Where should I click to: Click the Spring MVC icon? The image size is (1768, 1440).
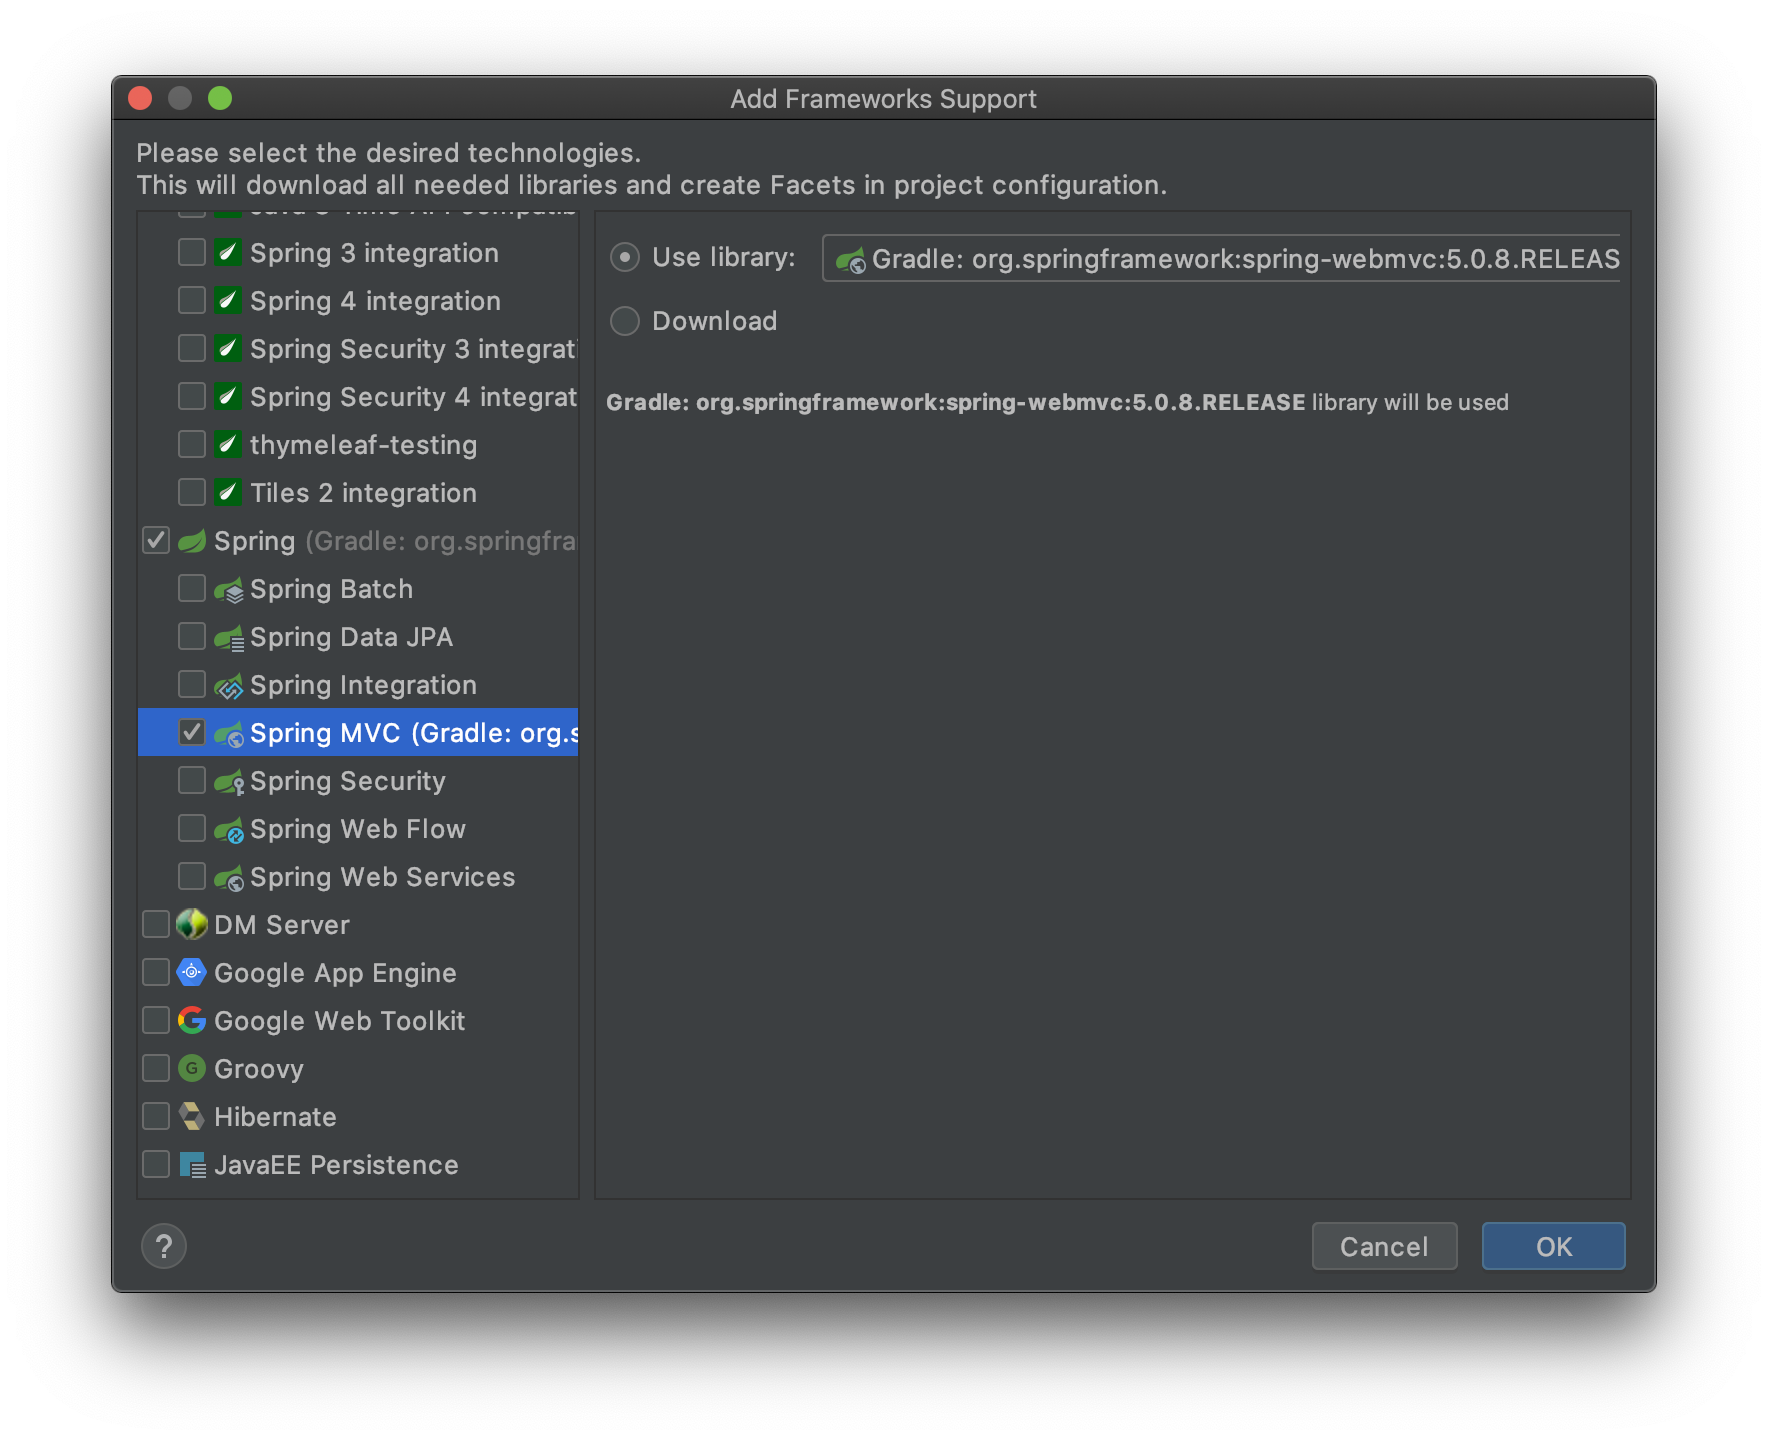[229, 733]
